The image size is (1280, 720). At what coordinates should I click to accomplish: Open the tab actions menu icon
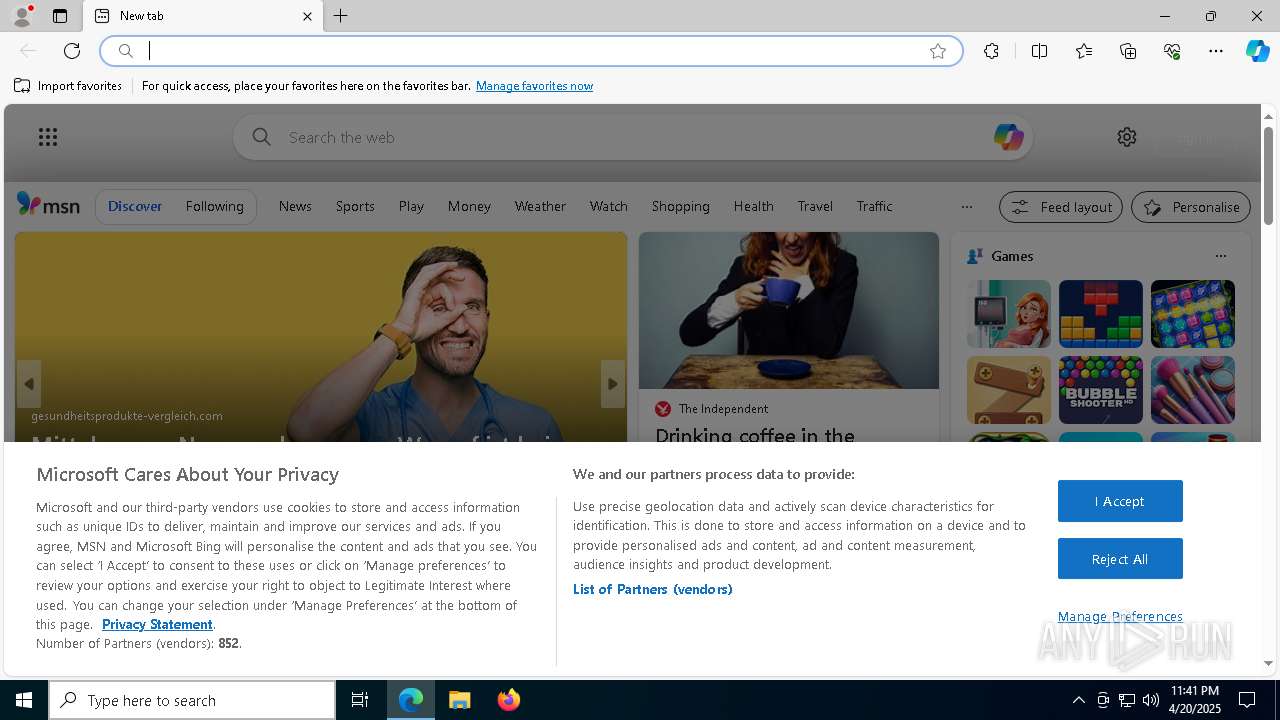tap(60, 16)
